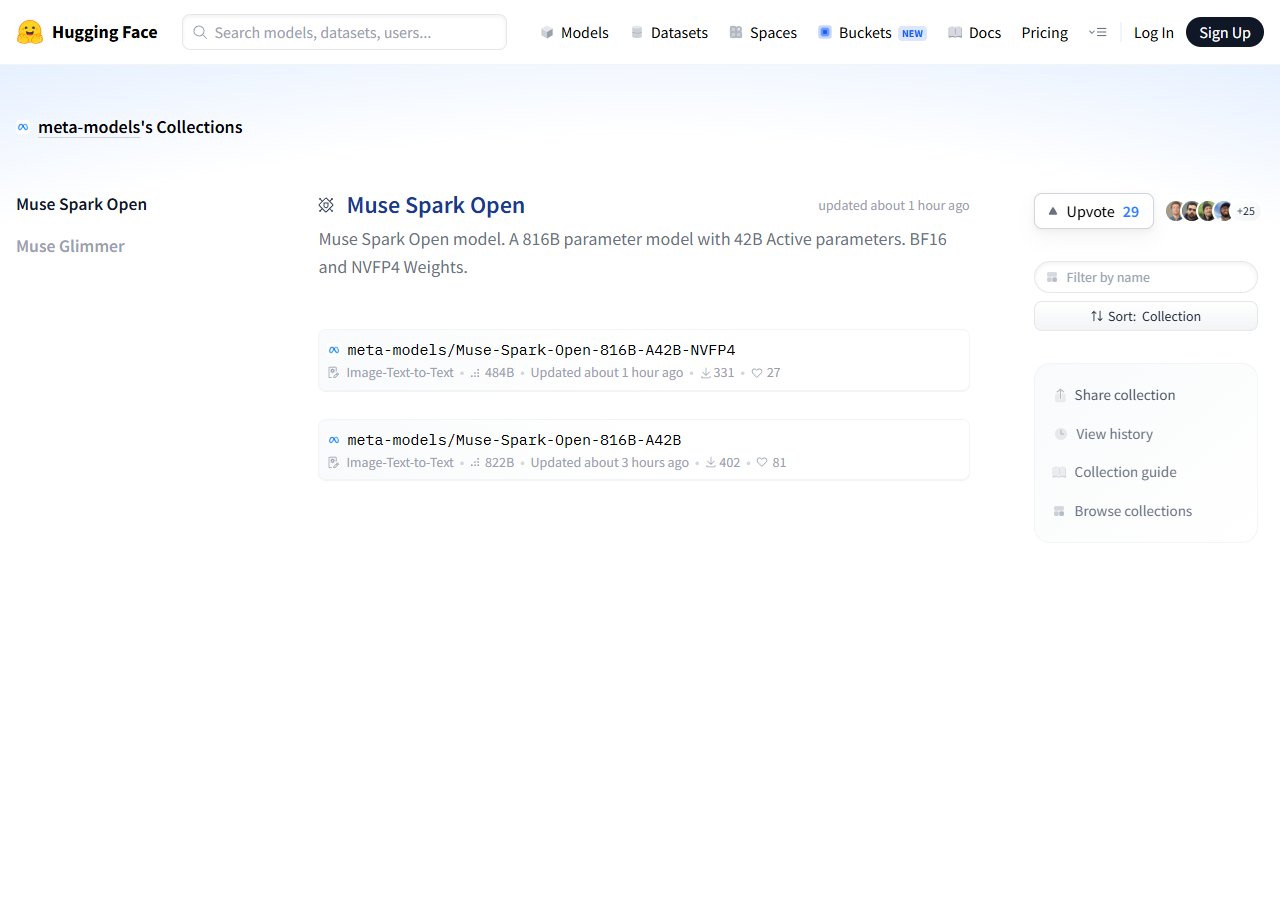Click the parameter size icon next to 822B
The height and width of the screenshot is (900, 1280).
475,463
